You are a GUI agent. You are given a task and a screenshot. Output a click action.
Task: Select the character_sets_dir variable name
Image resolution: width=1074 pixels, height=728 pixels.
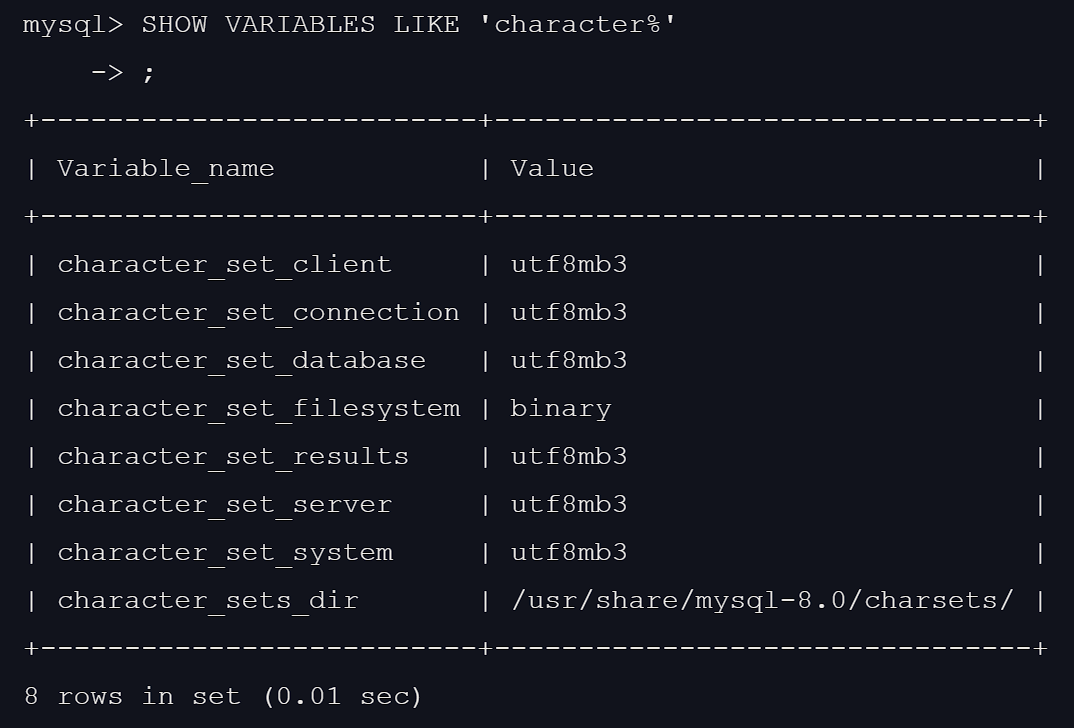point(207,601)
